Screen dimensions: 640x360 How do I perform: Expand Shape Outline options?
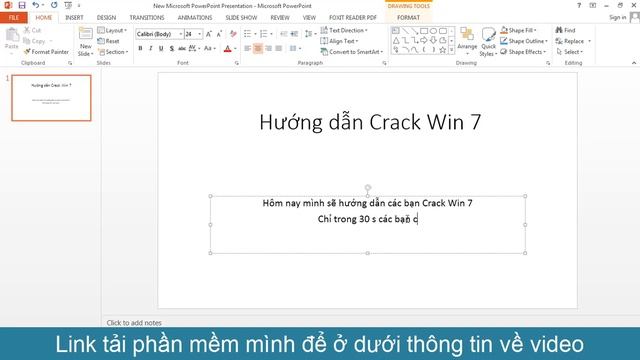524,41
